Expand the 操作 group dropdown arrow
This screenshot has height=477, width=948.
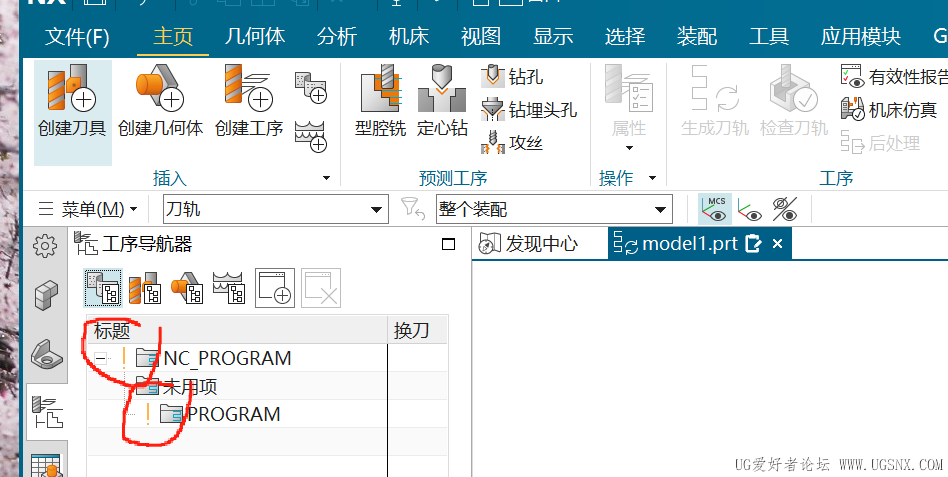(x=652, y=178)
